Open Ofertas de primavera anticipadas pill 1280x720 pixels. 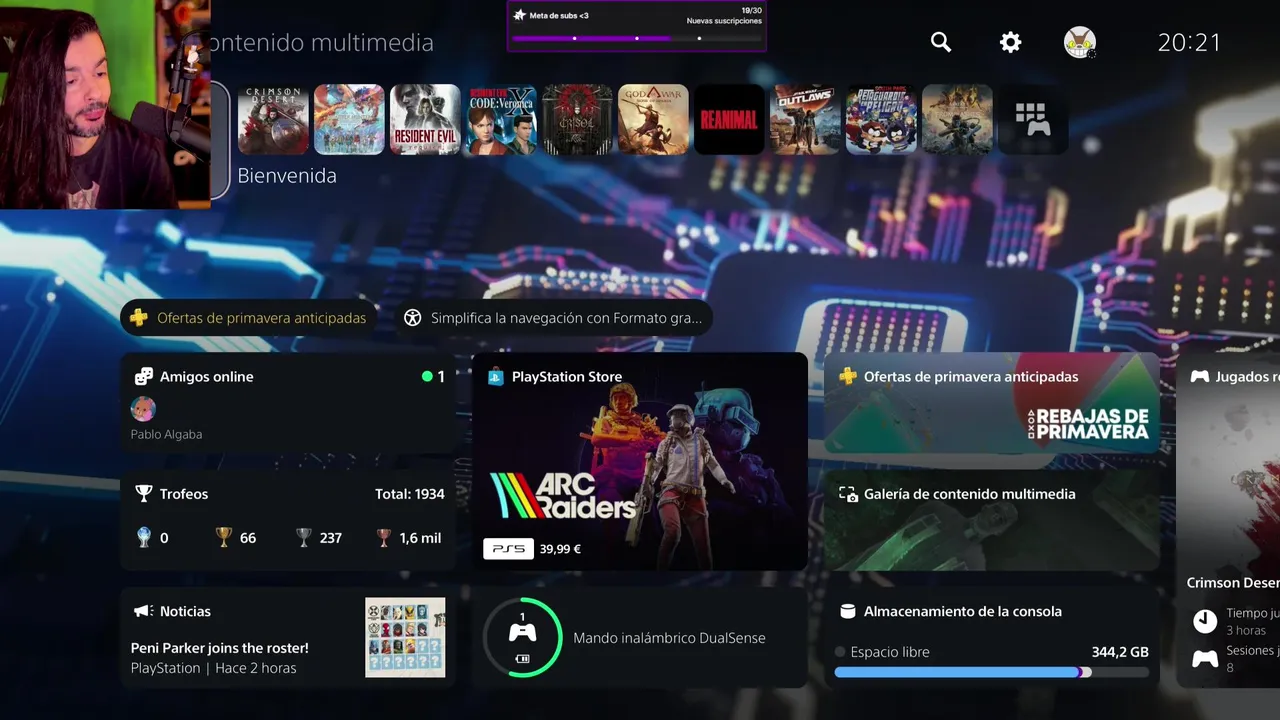249,318
